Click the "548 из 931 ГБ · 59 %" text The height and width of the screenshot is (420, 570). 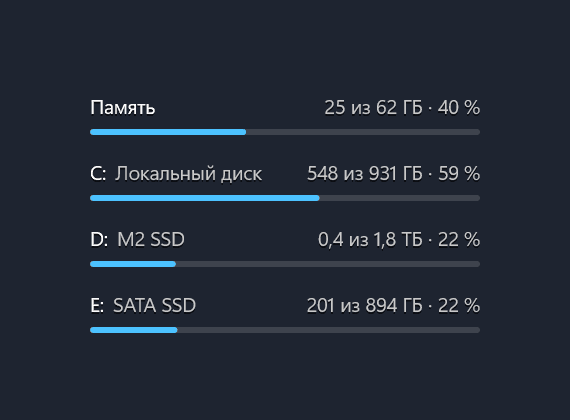393,173
